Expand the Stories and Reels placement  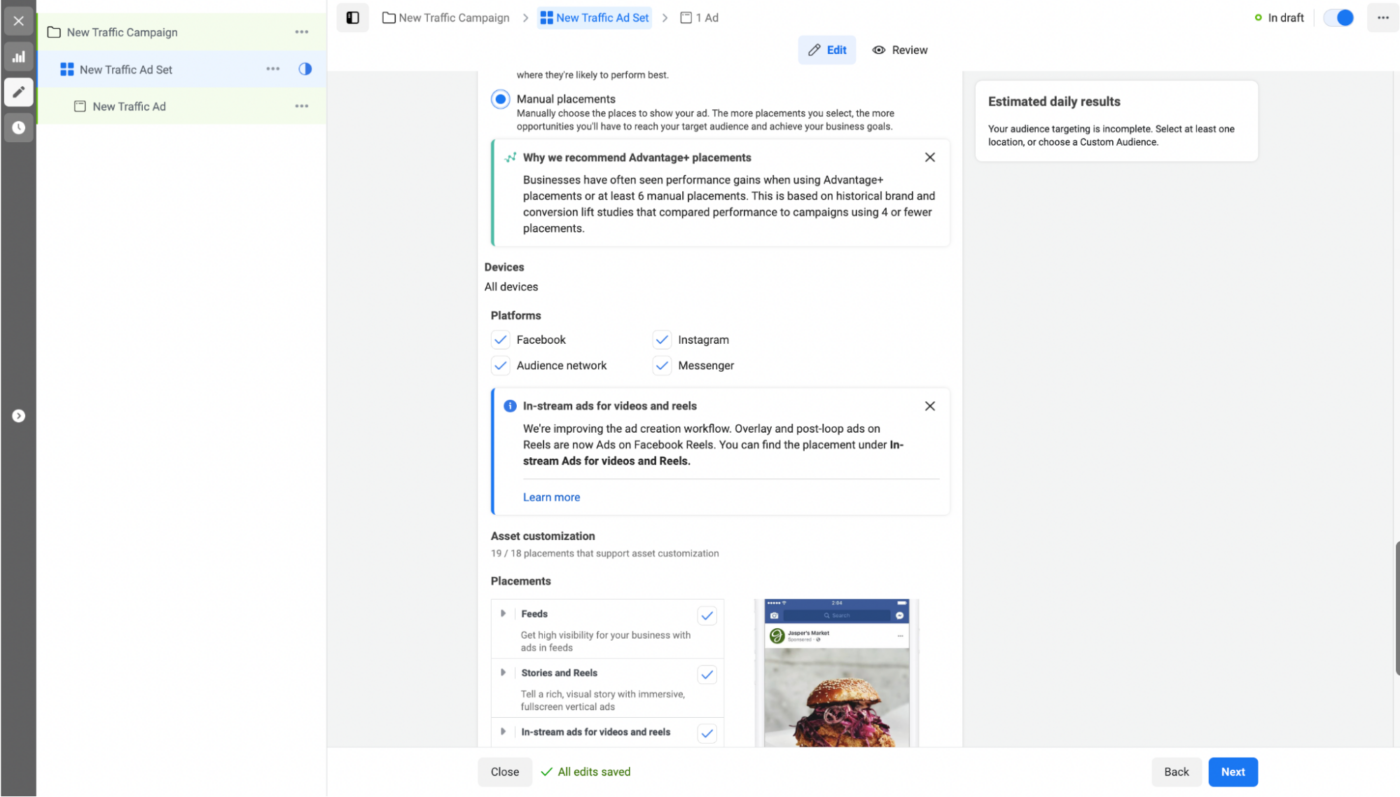click(505, 673)
